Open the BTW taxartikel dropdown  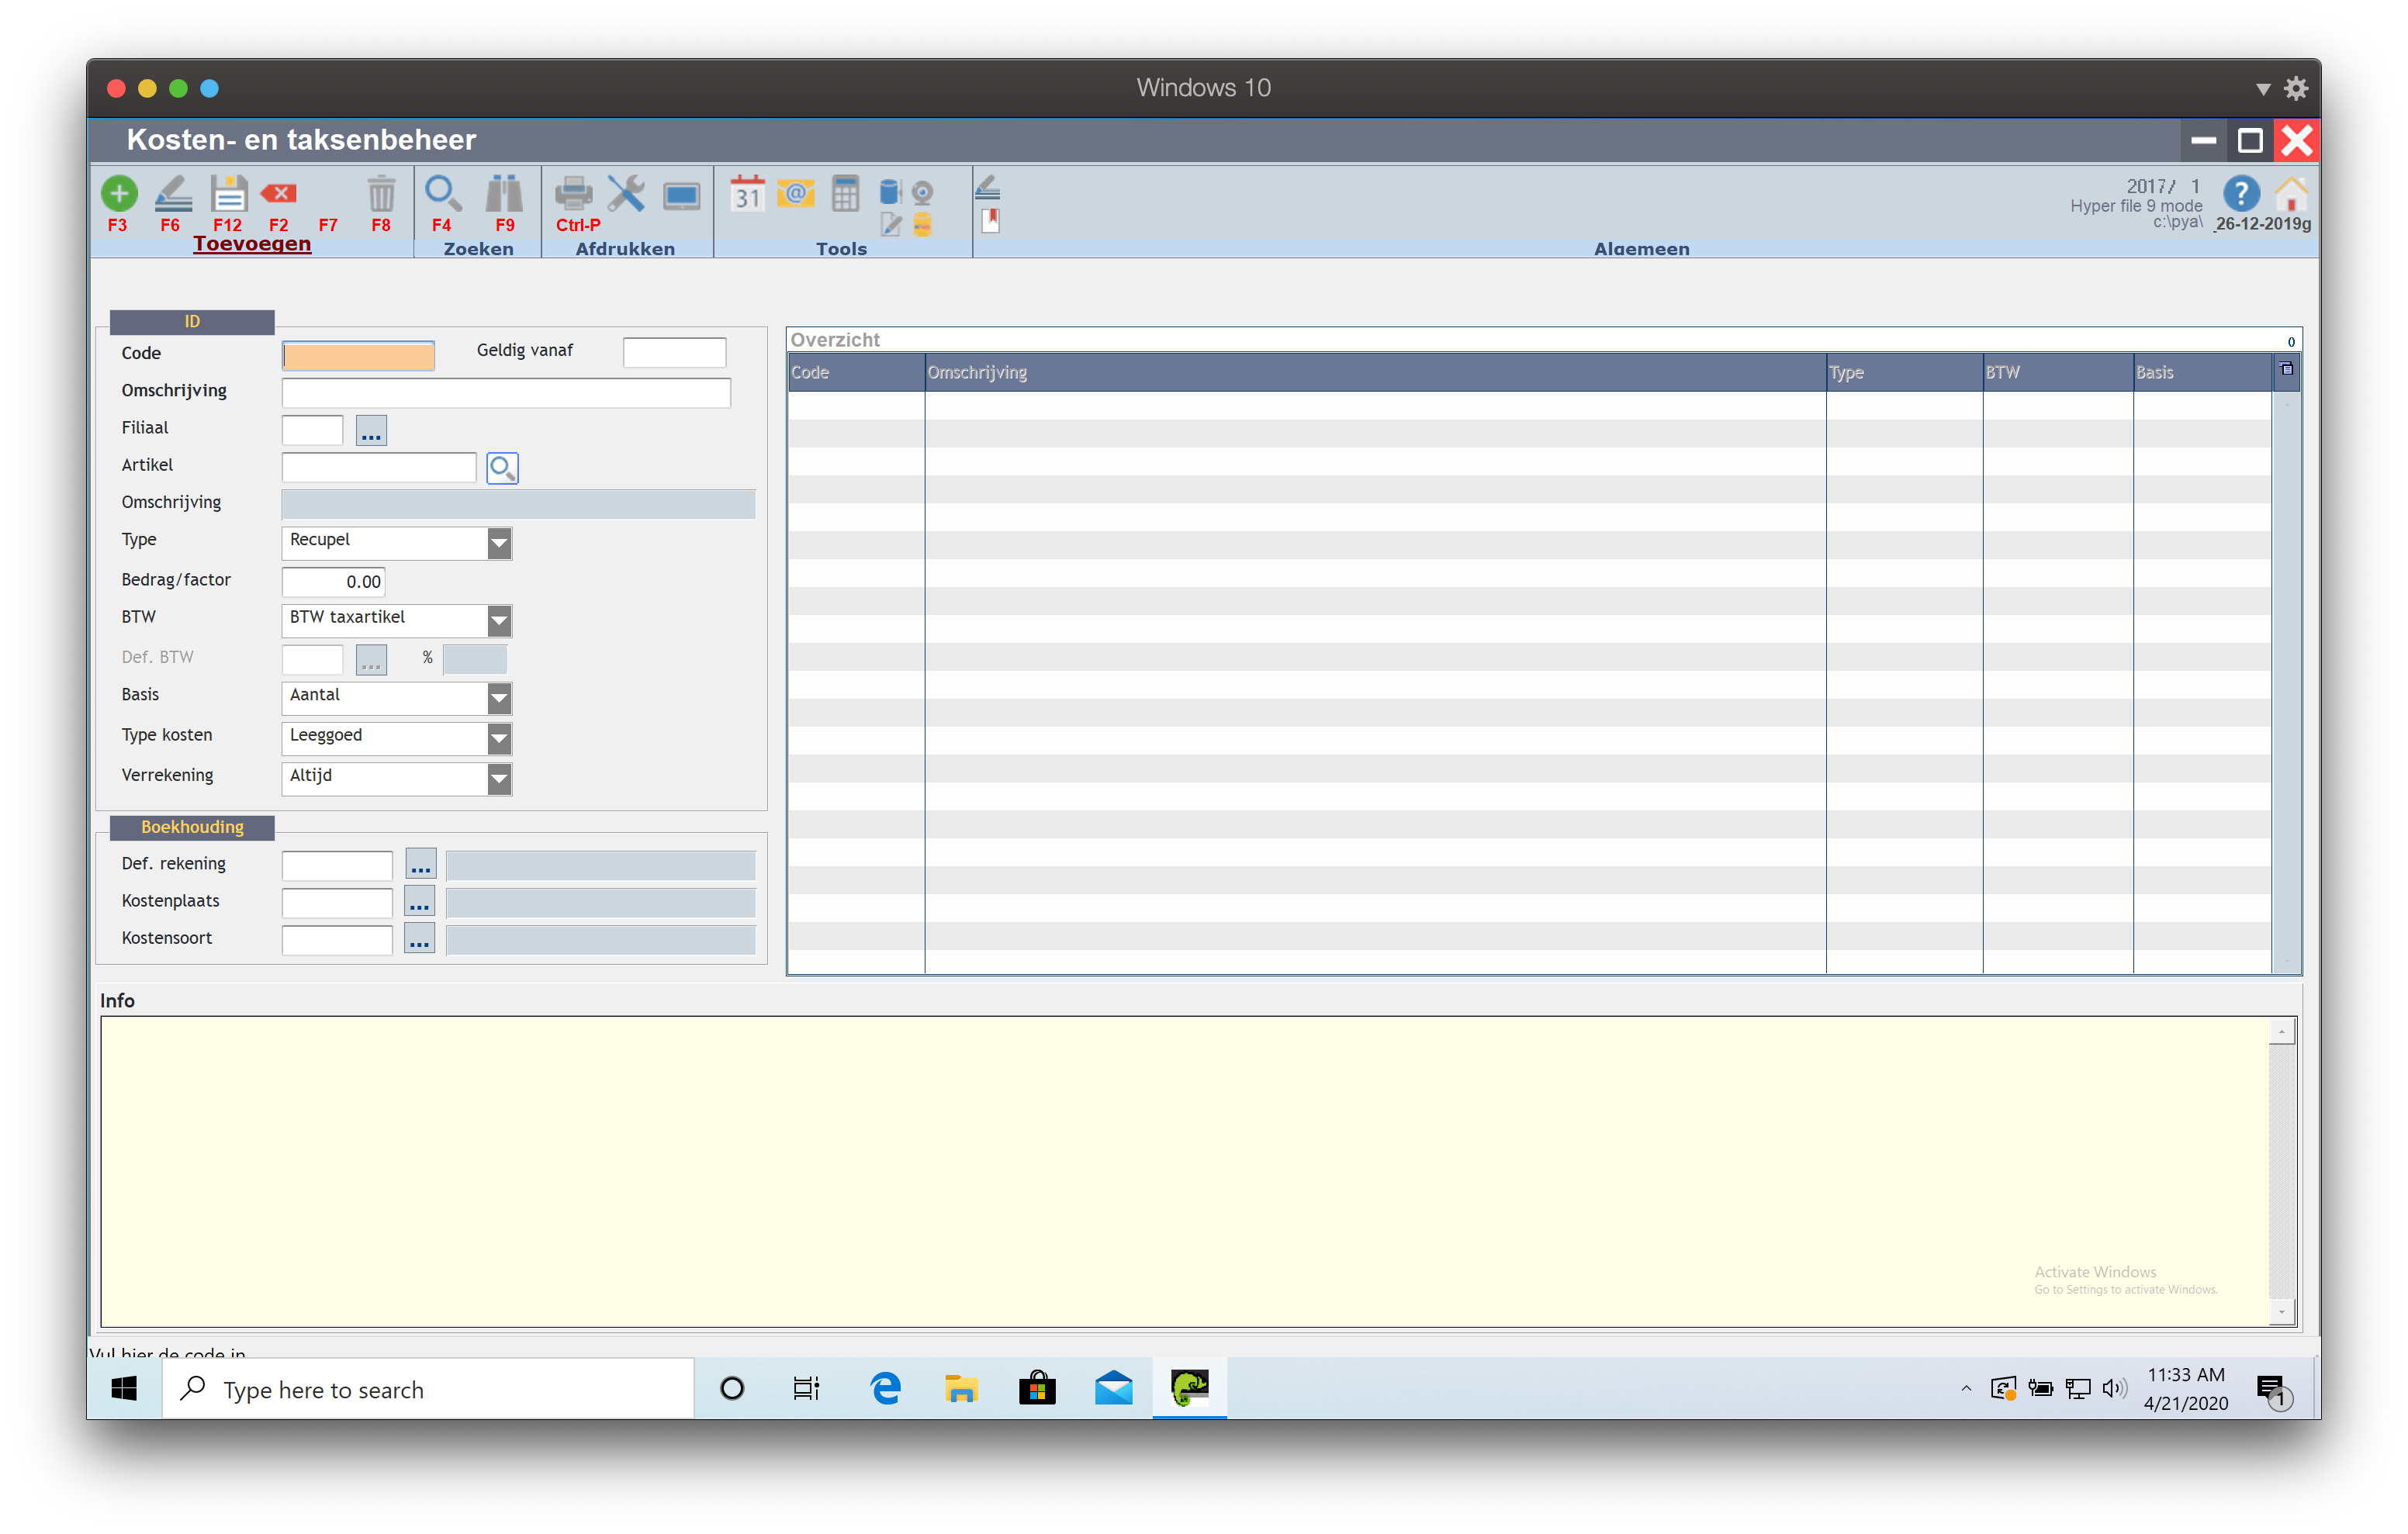point(499,621)
